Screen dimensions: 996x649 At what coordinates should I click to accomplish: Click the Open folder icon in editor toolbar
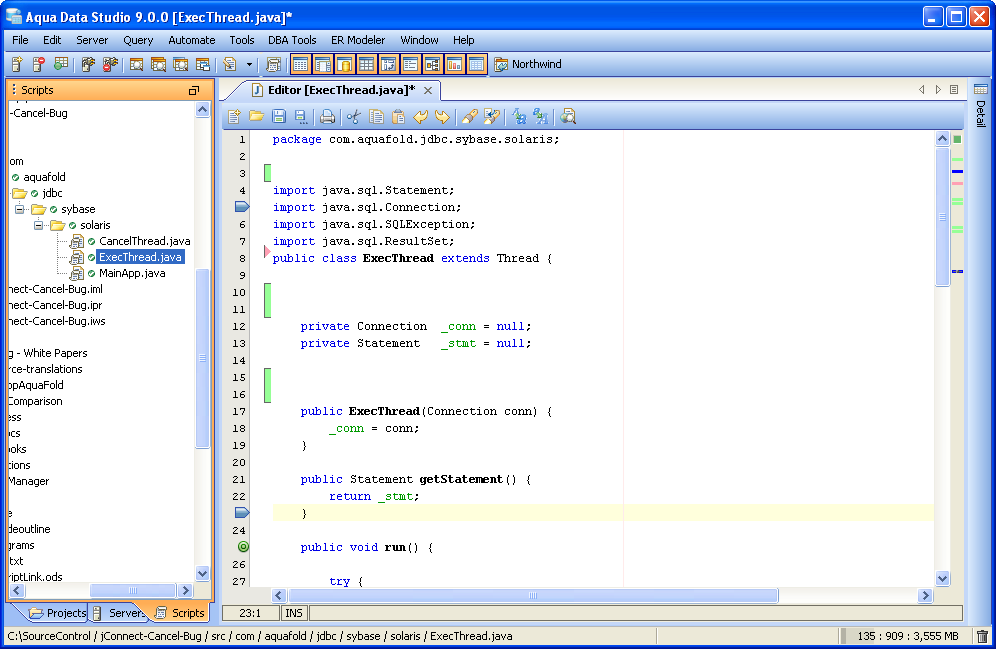(257, 117)
